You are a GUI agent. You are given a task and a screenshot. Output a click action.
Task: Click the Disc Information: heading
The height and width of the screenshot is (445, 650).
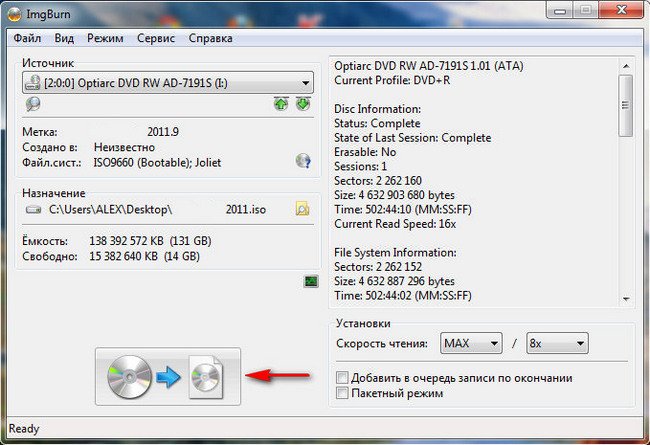click(x=377, y=109)
